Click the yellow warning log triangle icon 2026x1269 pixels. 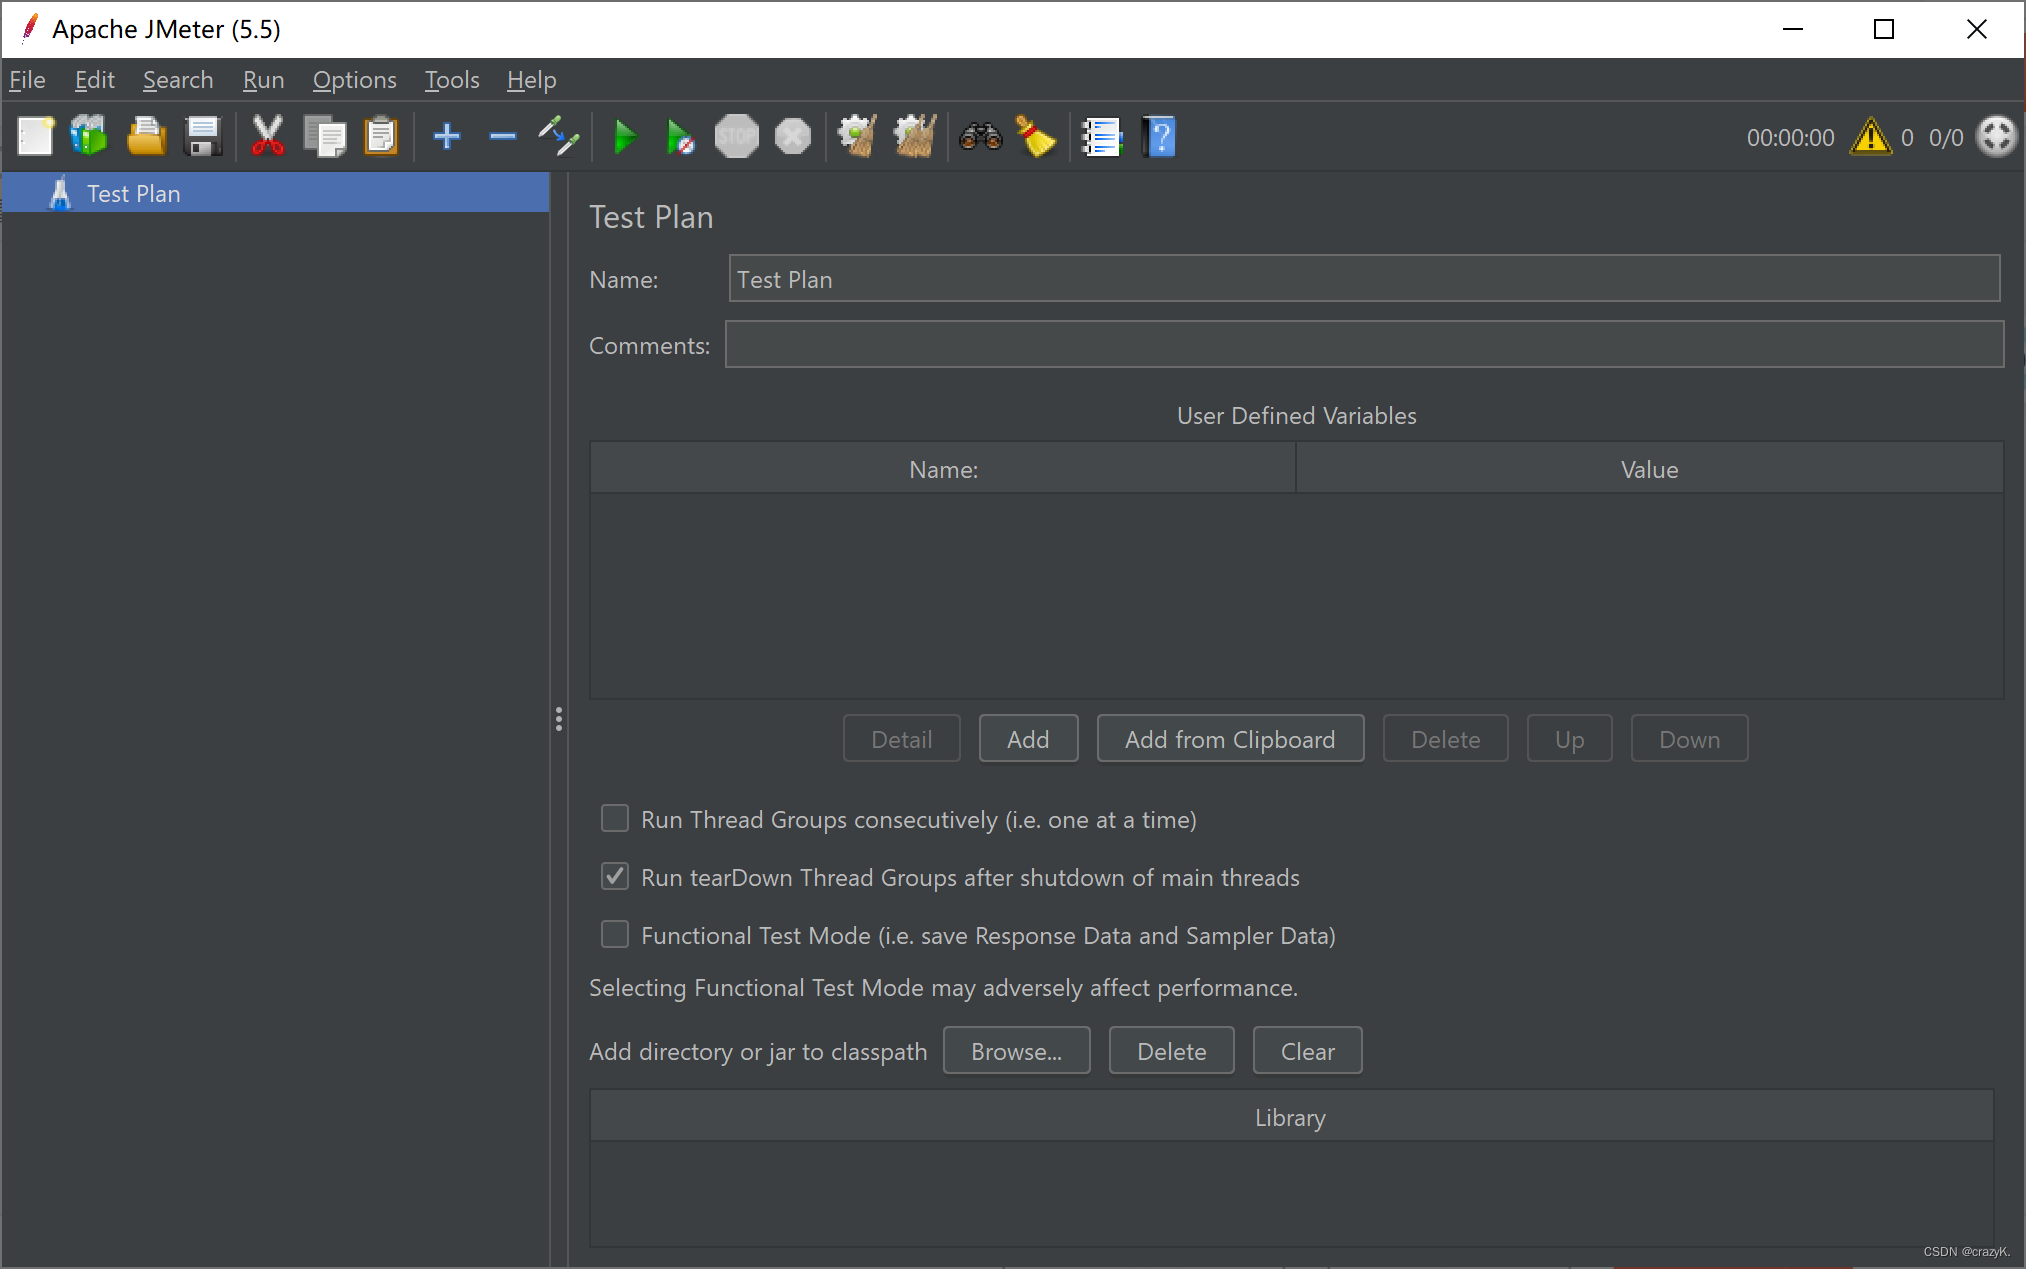click(x=1871, y=137)
